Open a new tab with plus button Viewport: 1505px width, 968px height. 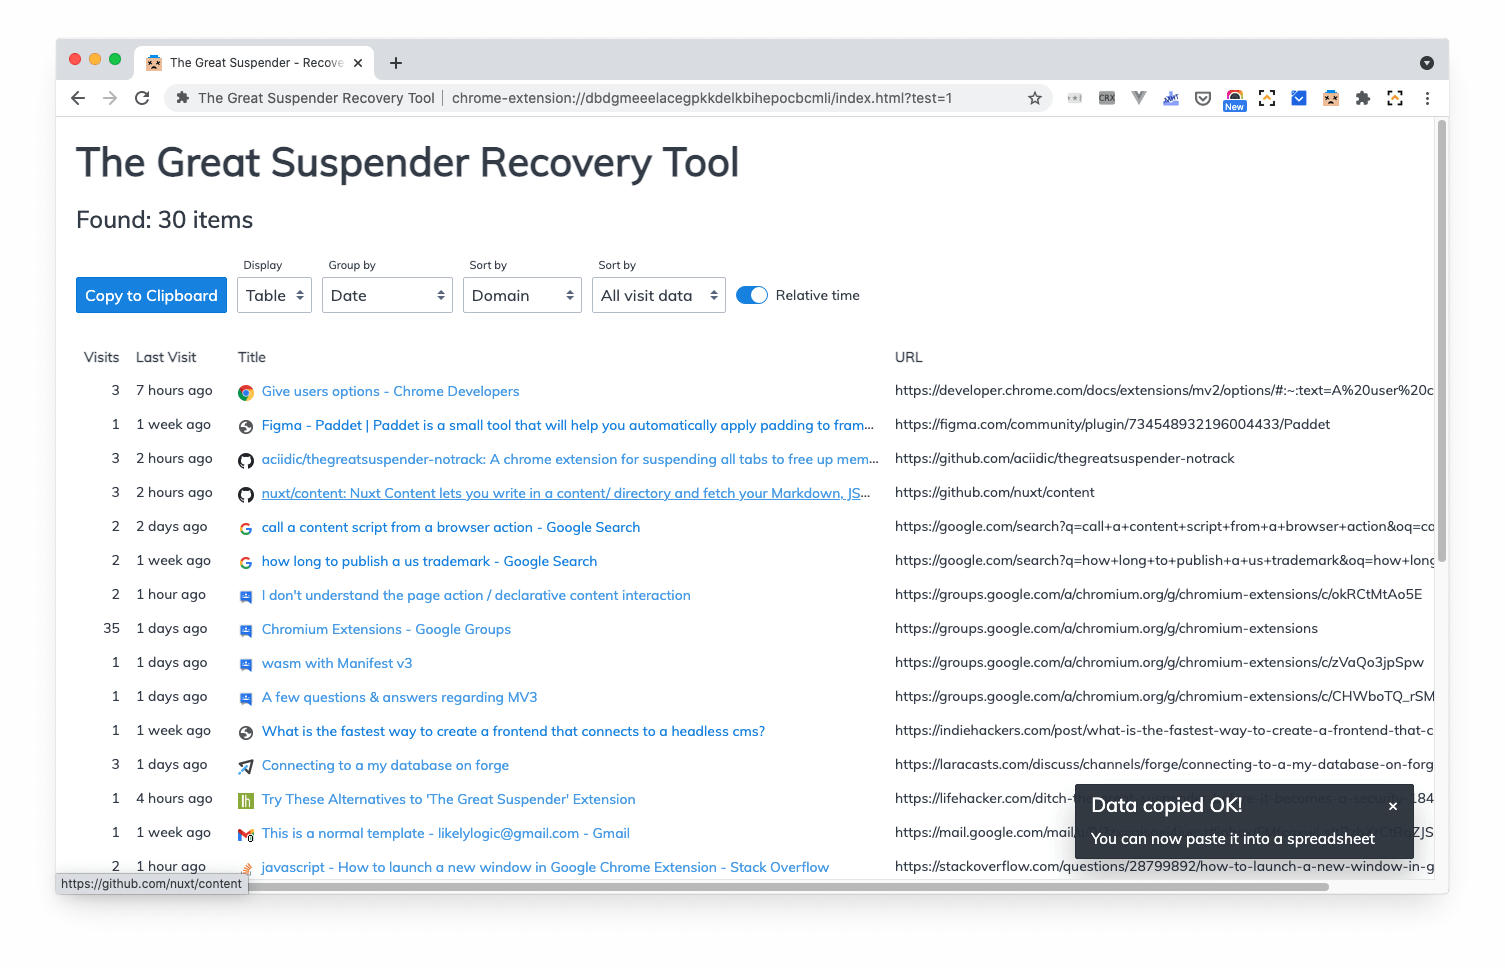[x=396, y=63]
